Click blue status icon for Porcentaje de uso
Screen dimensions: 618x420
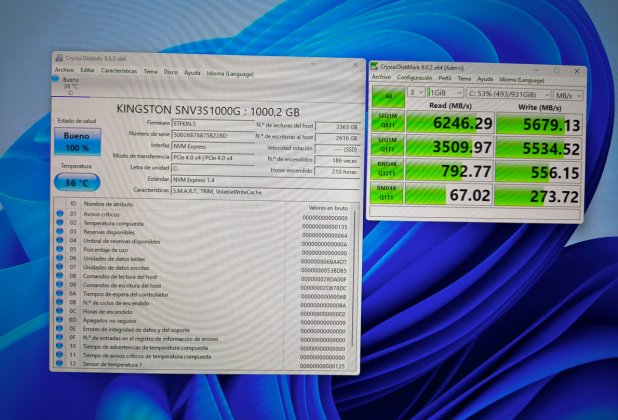point(60,249)
